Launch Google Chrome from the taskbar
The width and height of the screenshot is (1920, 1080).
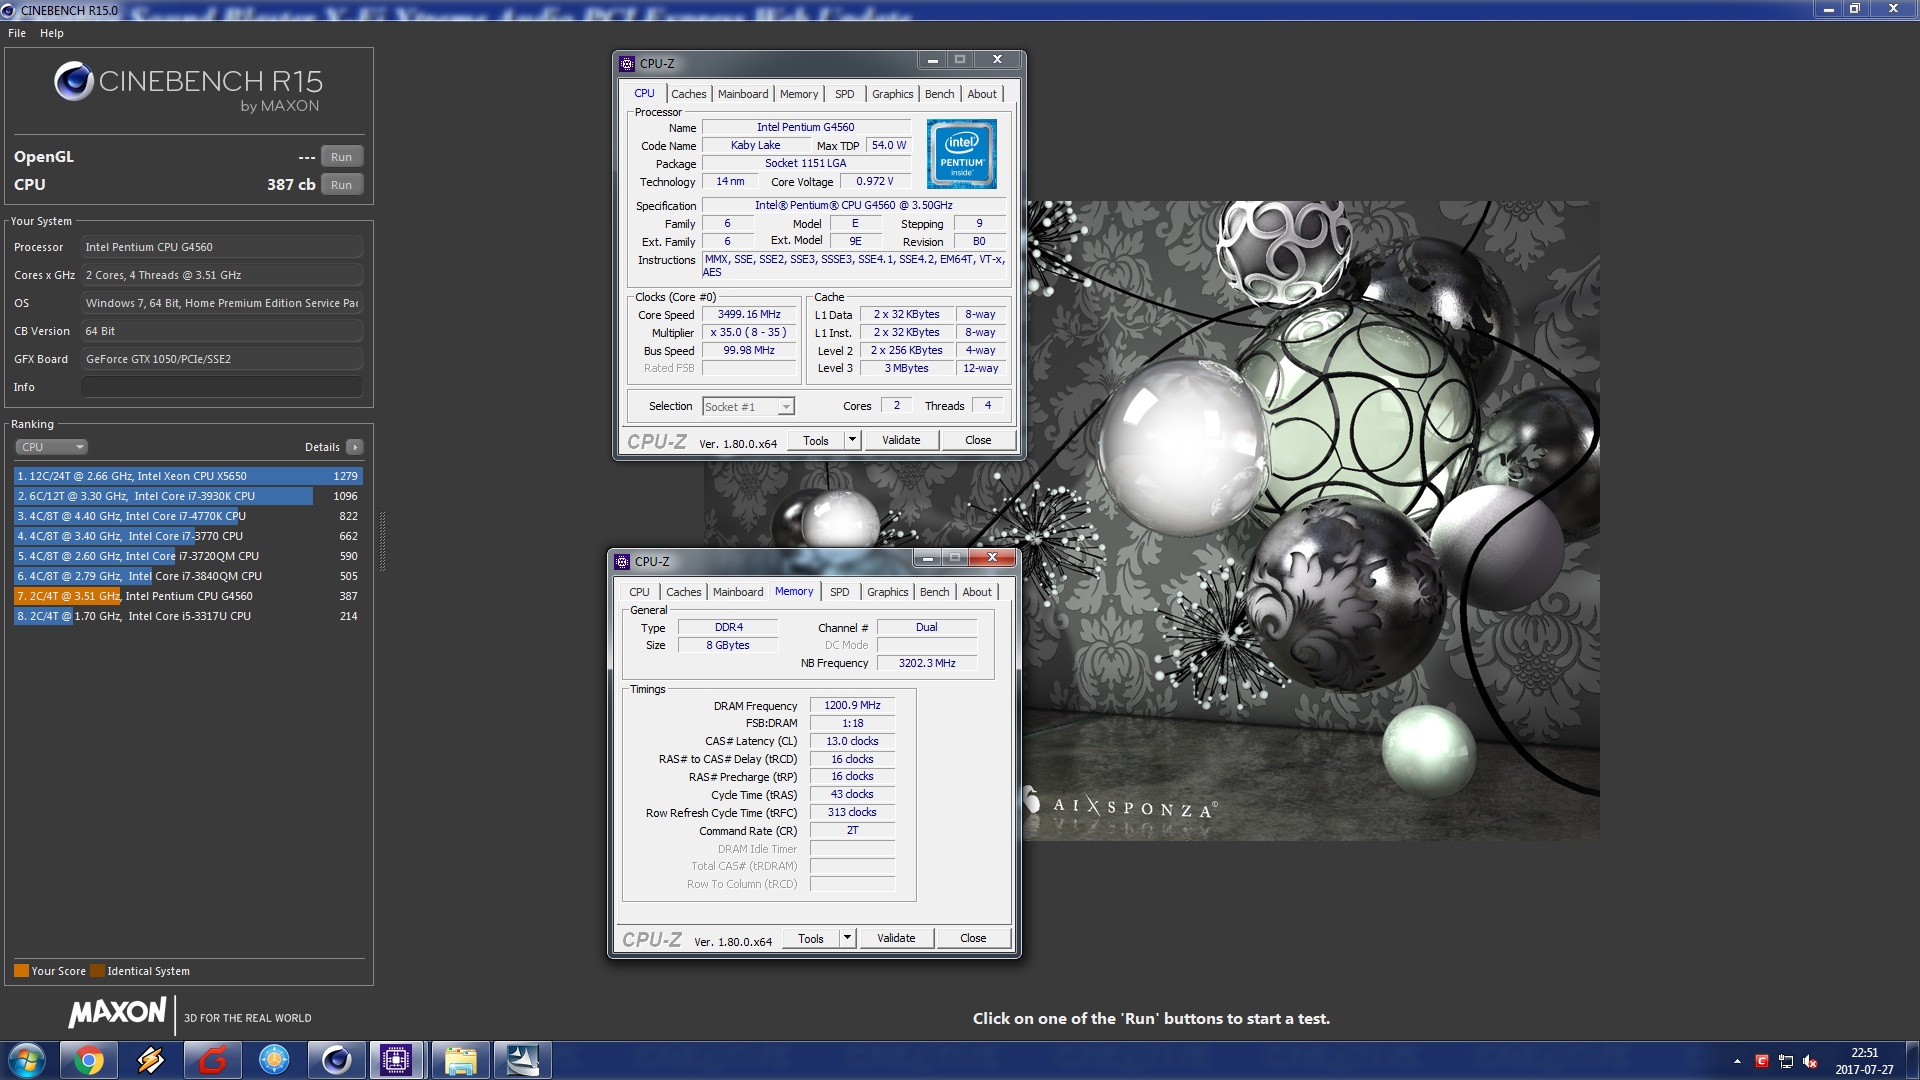89,1060
